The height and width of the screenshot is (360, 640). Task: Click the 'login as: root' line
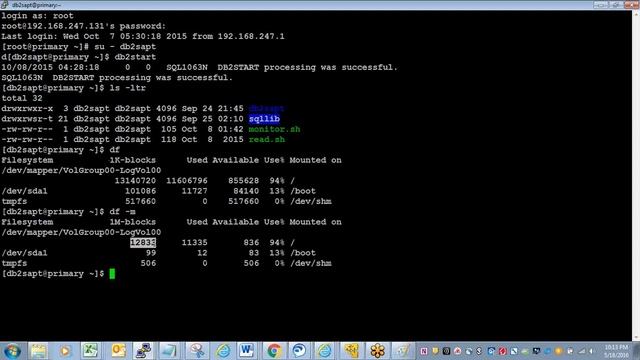[38, 16]
